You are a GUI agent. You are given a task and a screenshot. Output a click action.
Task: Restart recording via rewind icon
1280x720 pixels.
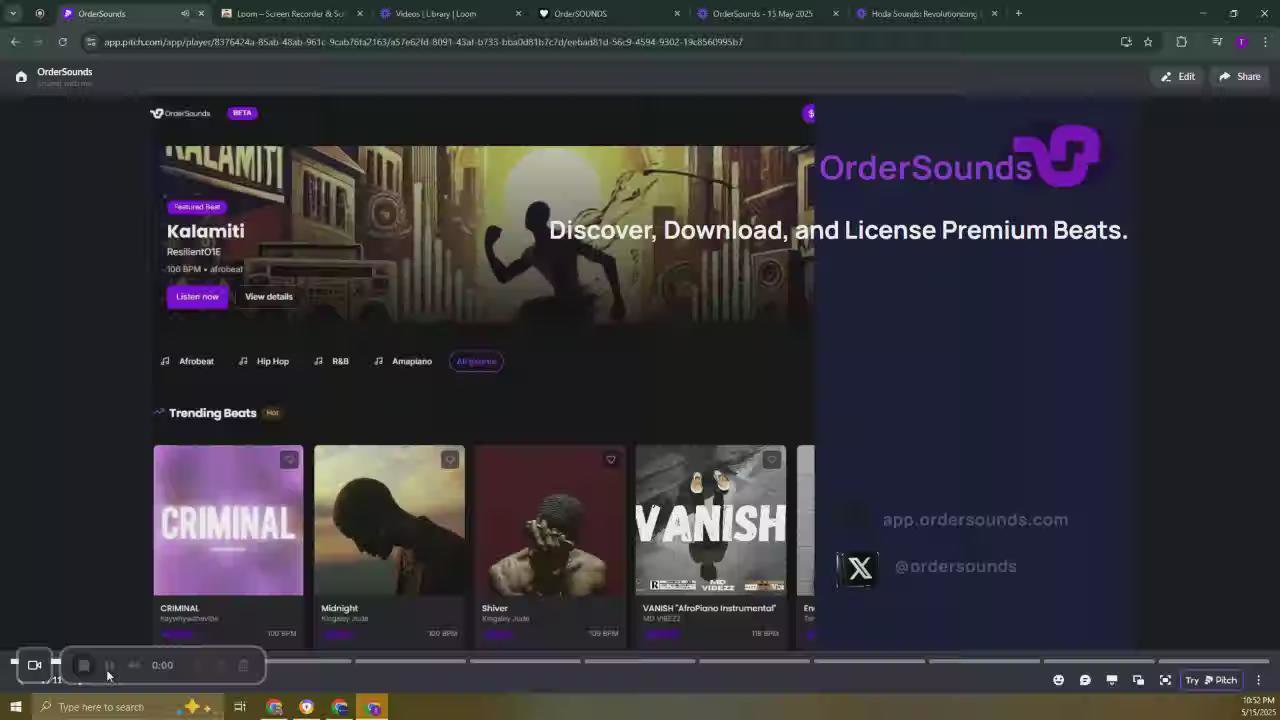tap(134, 665)
